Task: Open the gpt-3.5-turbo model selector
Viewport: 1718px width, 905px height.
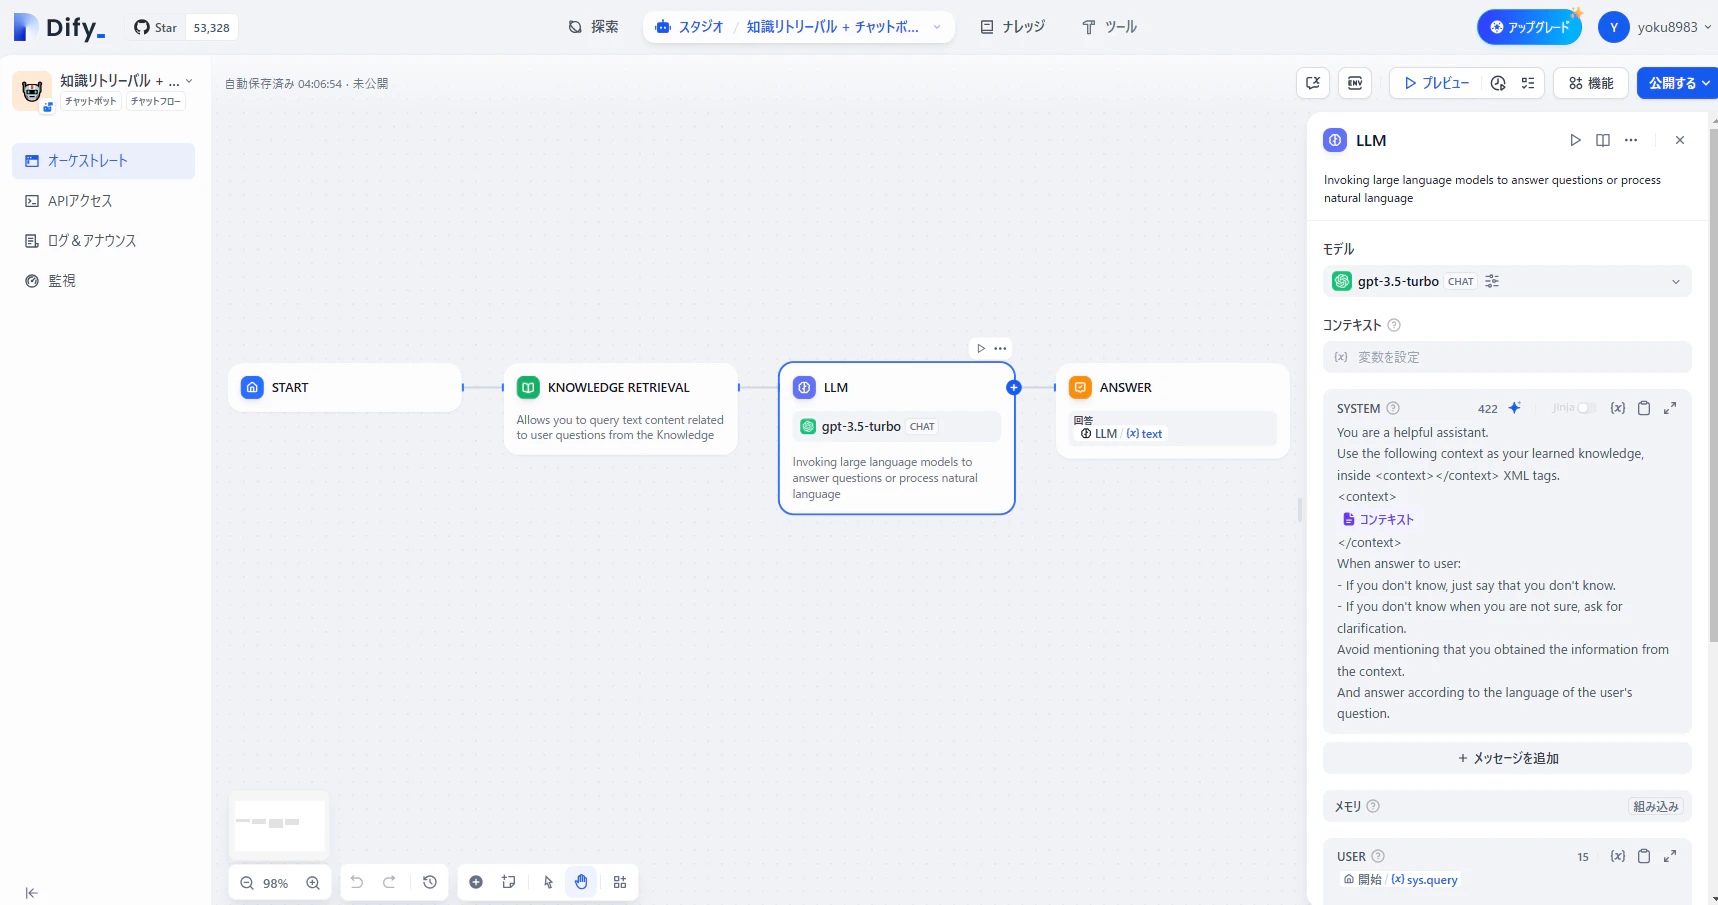Action: coord(1507,281)
